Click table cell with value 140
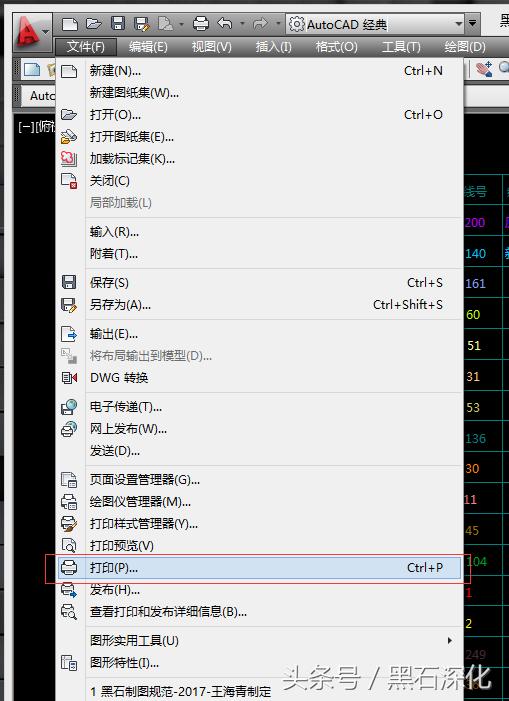Screen dimensions: 509x701 pos(475,253)
